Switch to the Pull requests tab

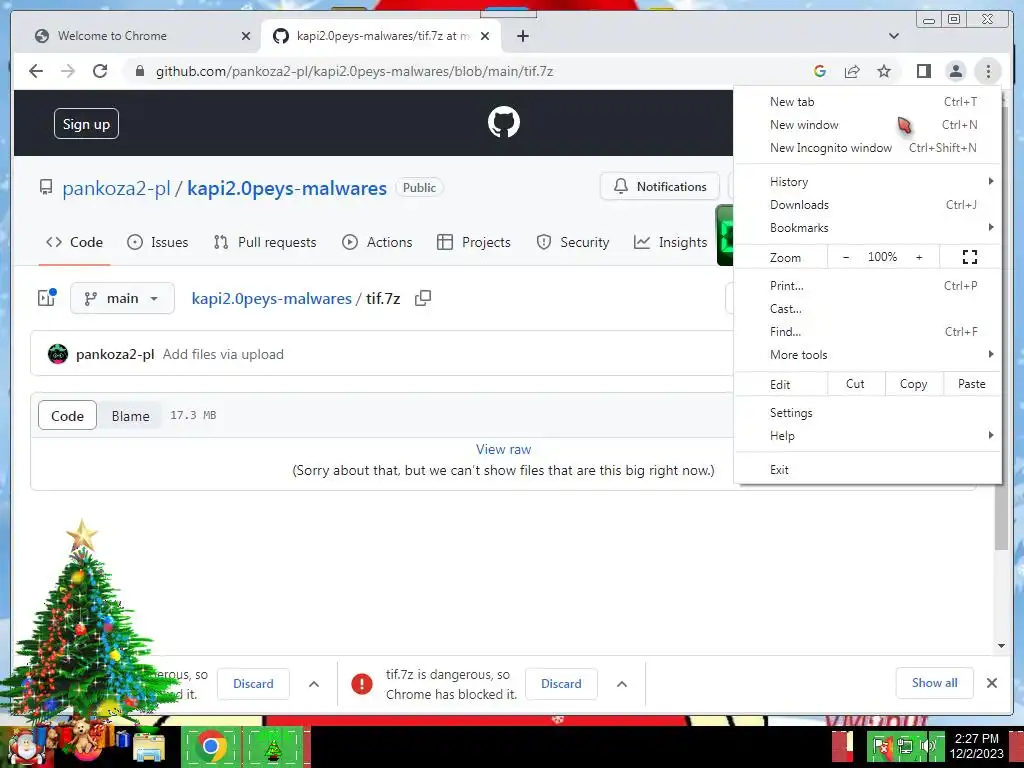point(265,242)
